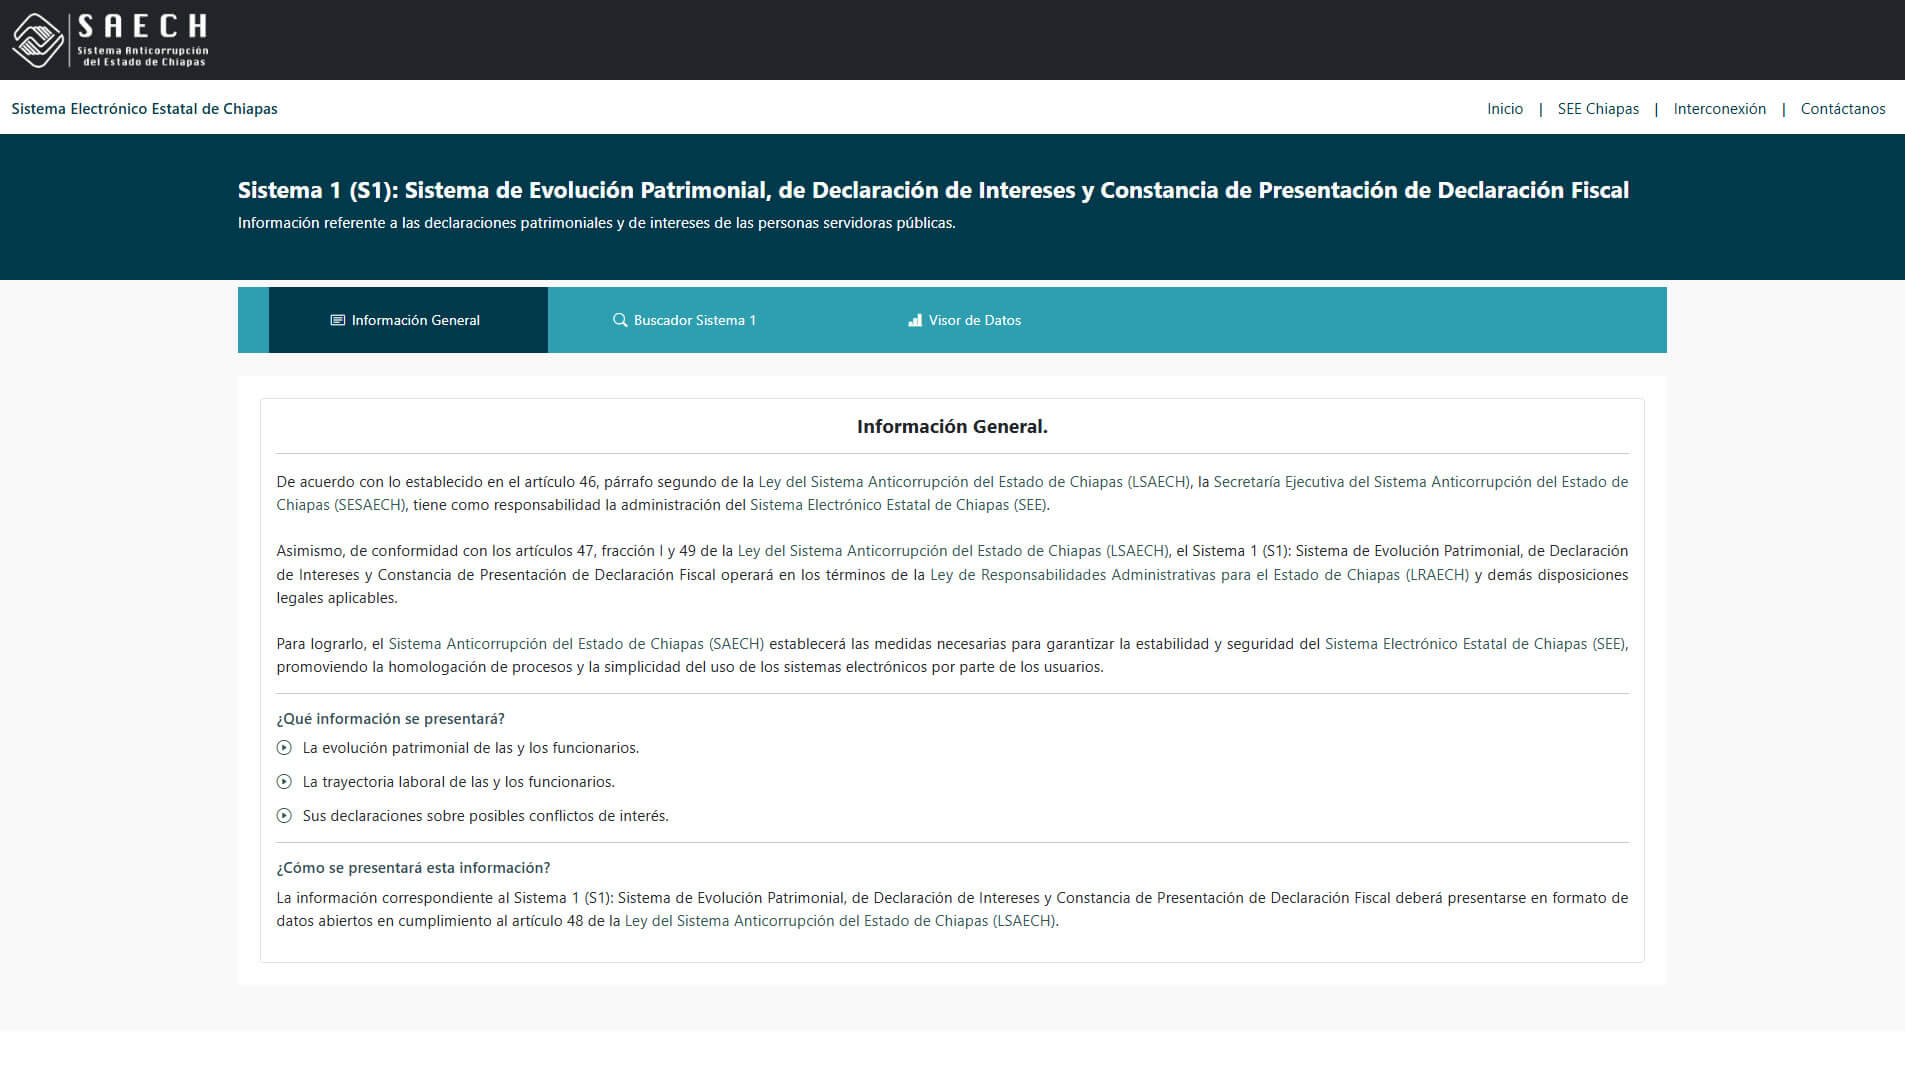The height and width of the screenshot is (1080, 1905).
Task: Click the bar chart icon beside Visor de Datos
Action: click(915, 320)
